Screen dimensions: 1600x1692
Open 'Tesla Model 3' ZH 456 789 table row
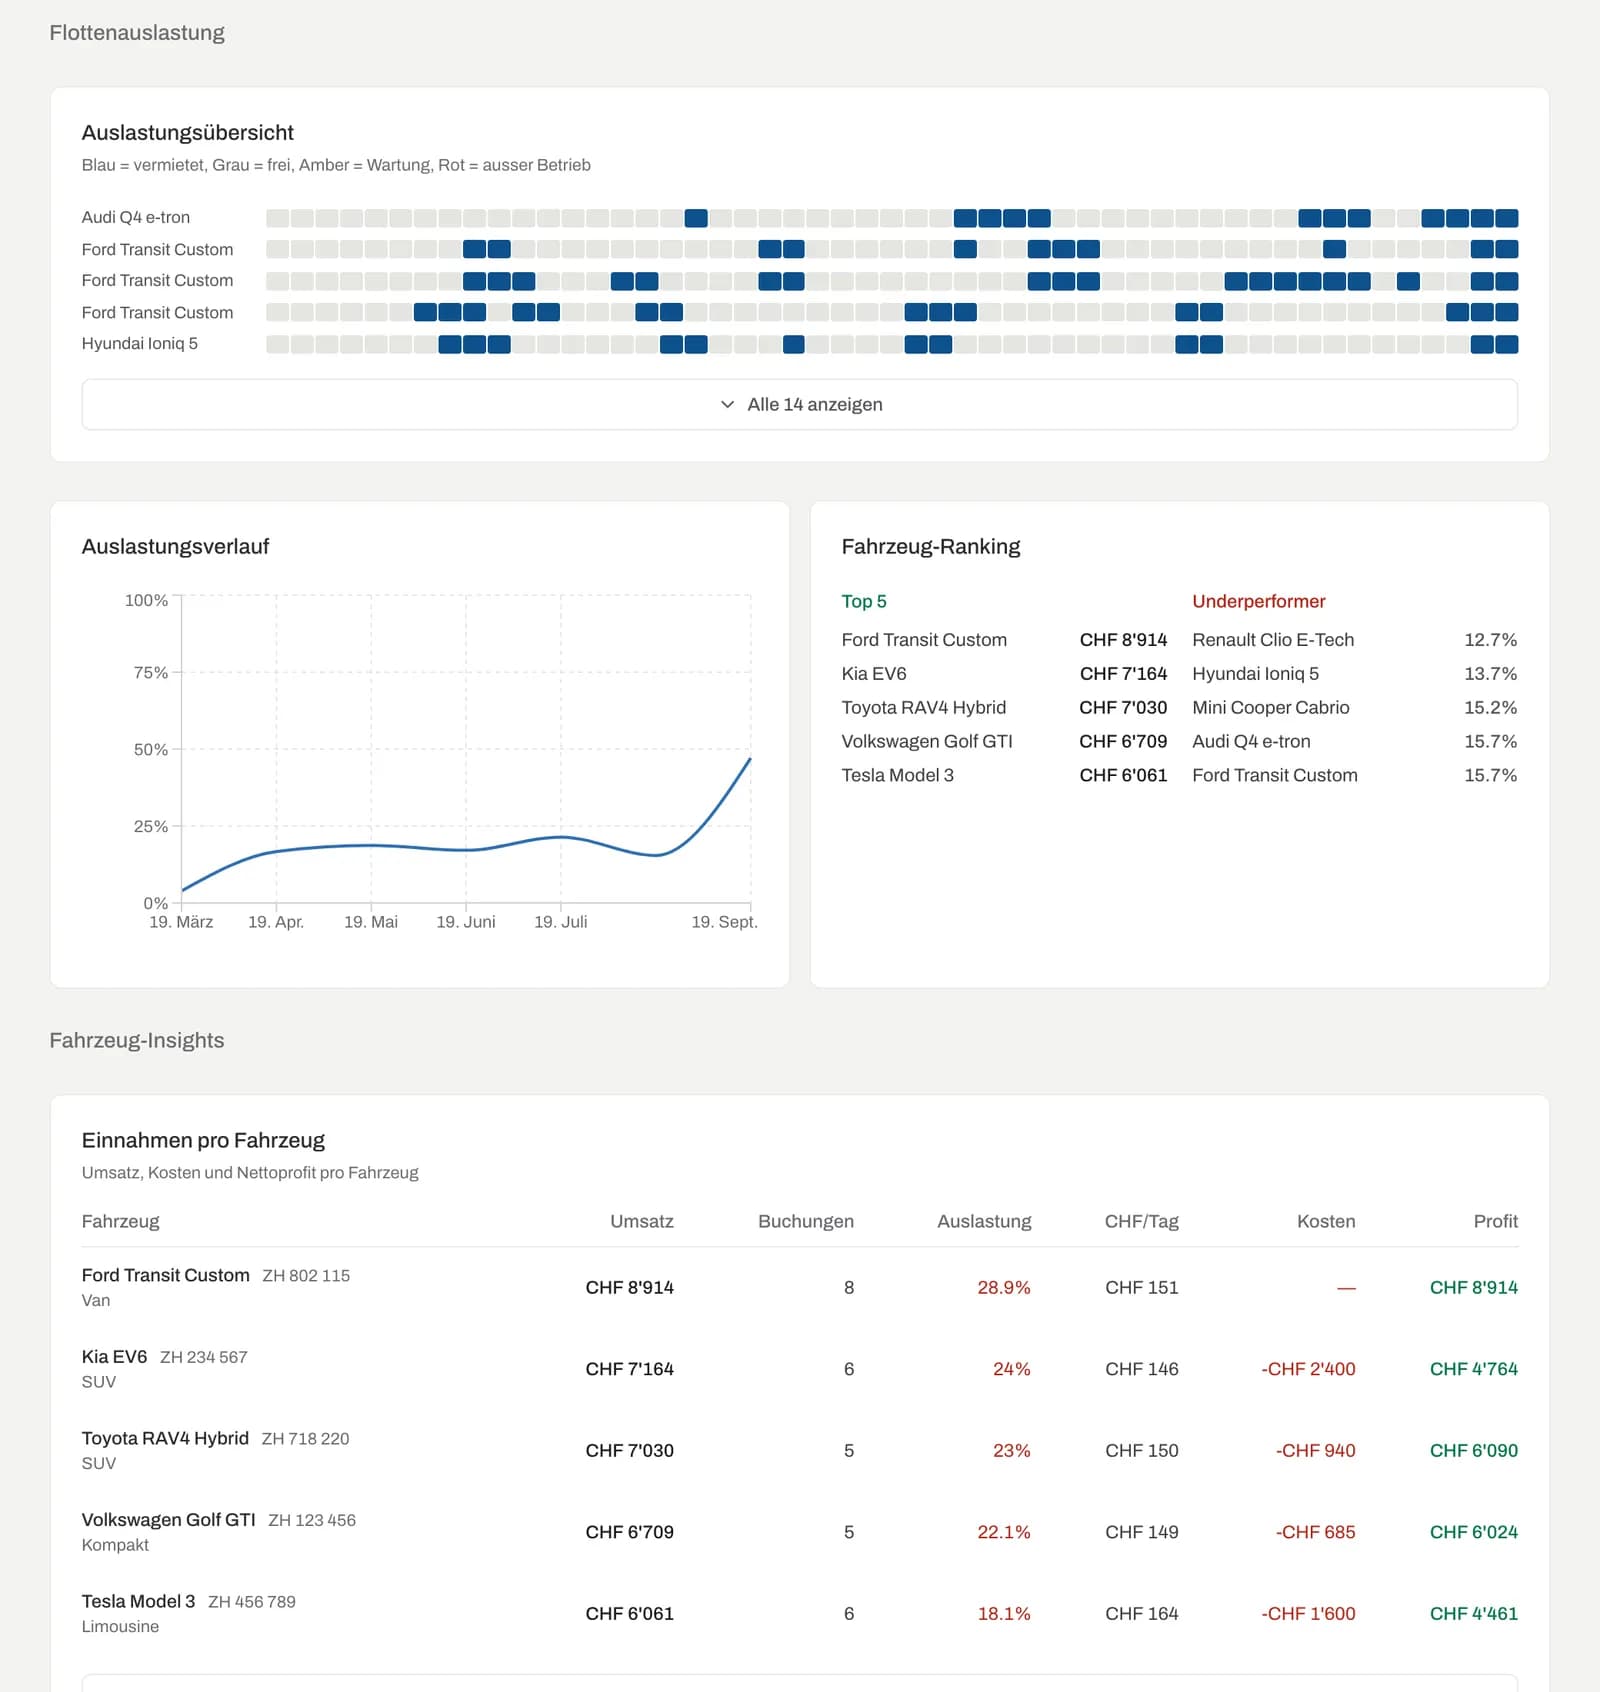[x=799, y=1614]
